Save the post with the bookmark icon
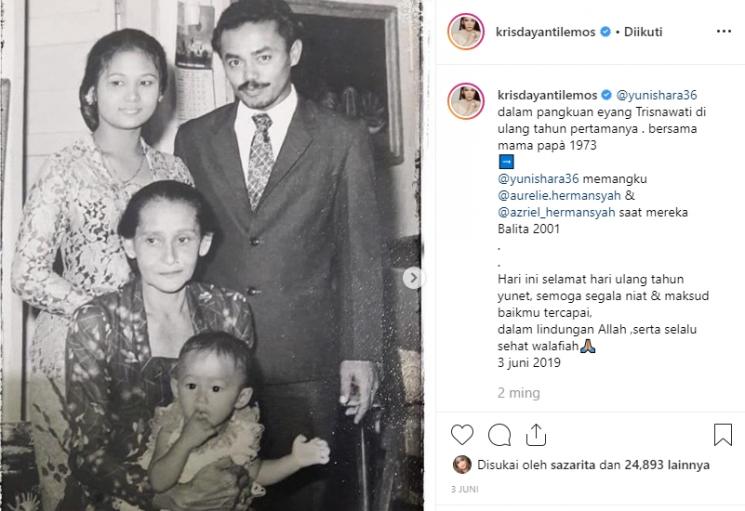The image size is (745, 511). (x=723, y=435)
